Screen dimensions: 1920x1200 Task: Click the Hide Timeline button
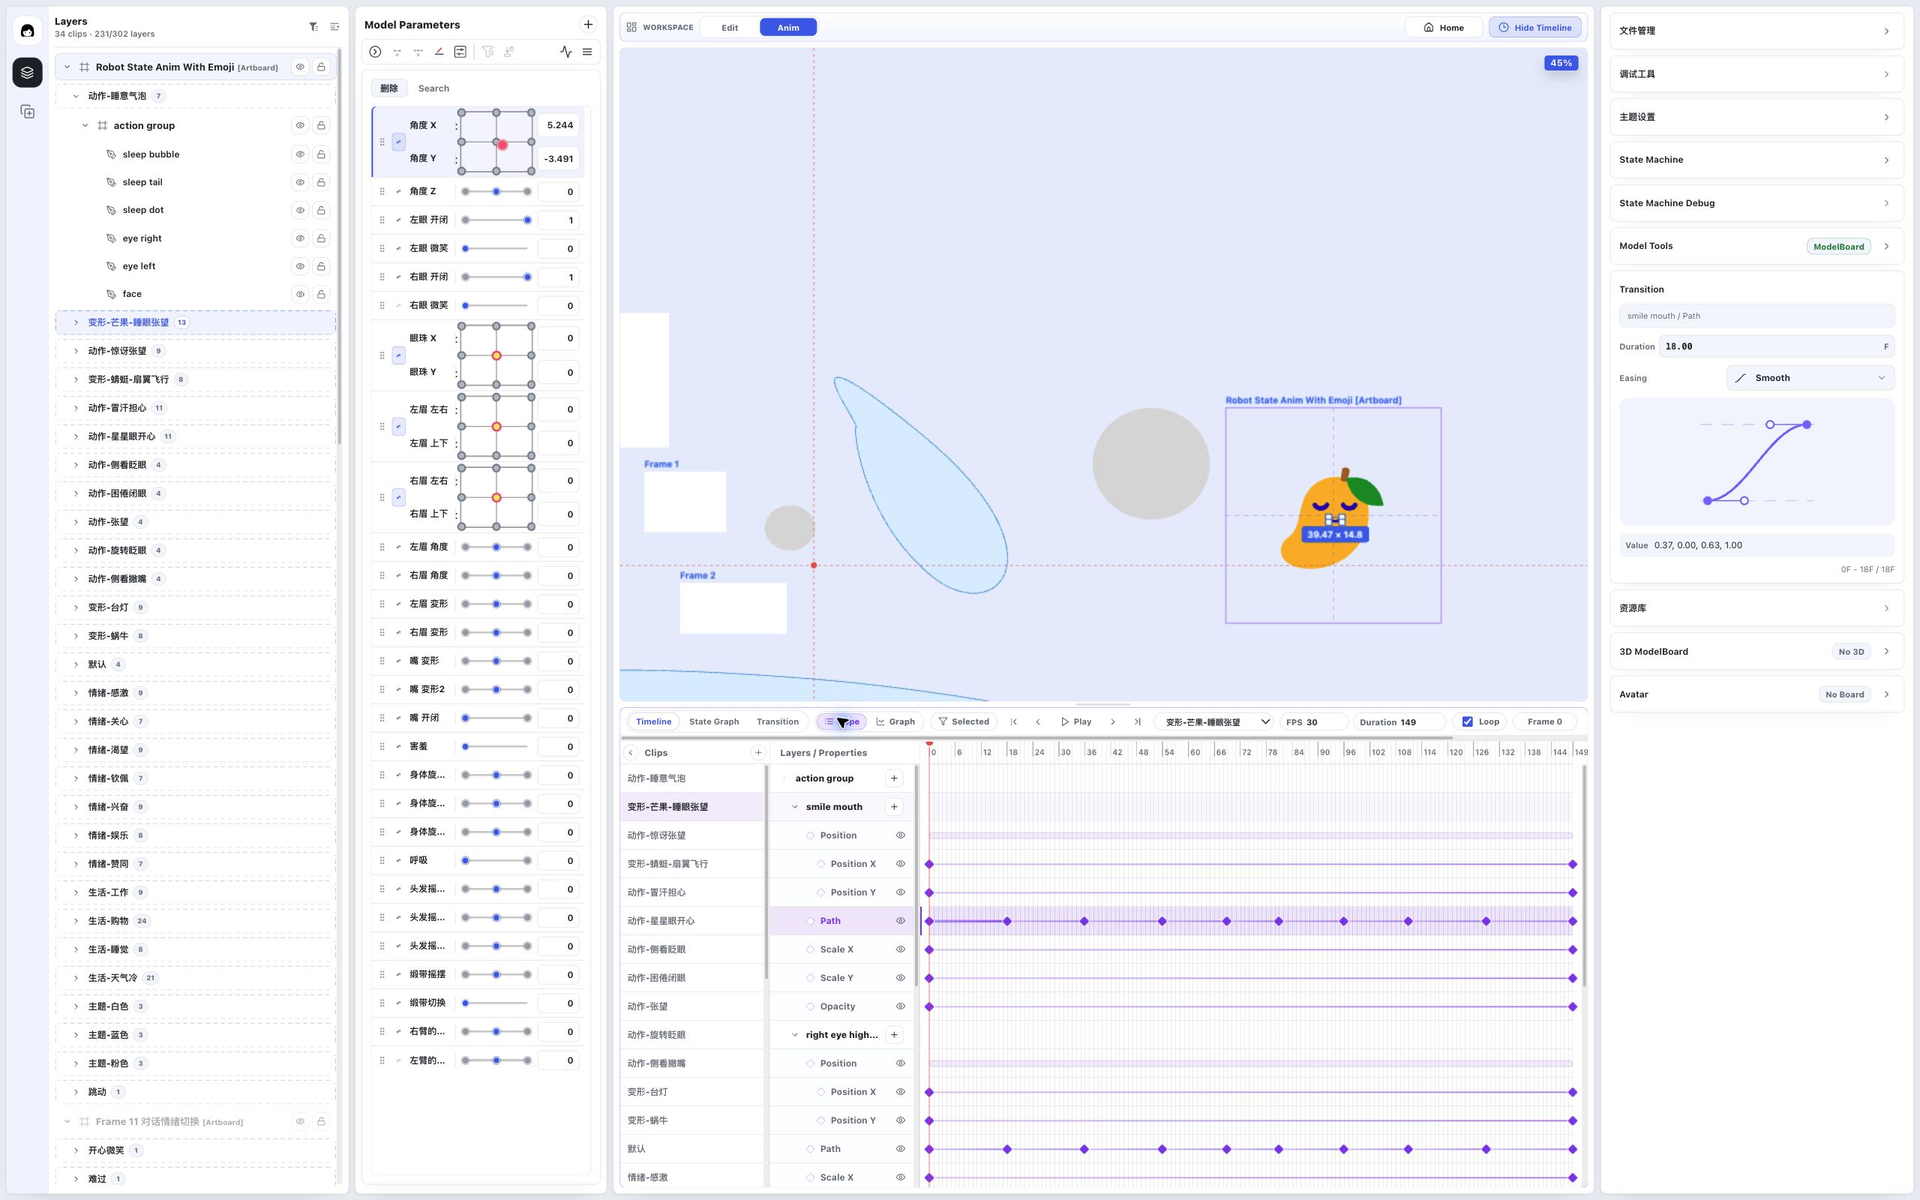click(1535, 28)
